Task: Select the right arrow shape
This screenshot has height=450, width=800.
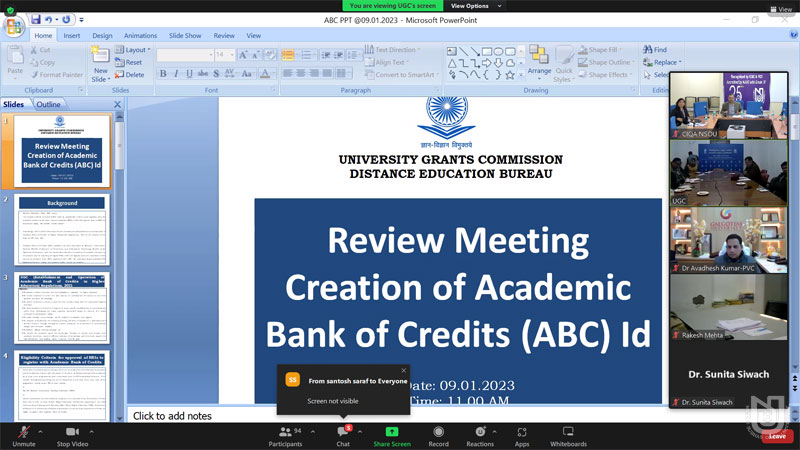Action: (487, 63)
